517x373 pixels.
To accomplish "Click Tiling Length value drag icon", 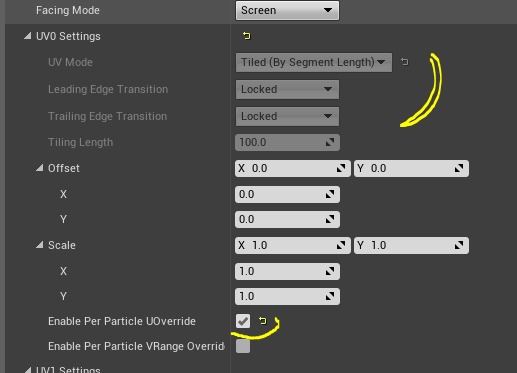I will pos(330,142).
